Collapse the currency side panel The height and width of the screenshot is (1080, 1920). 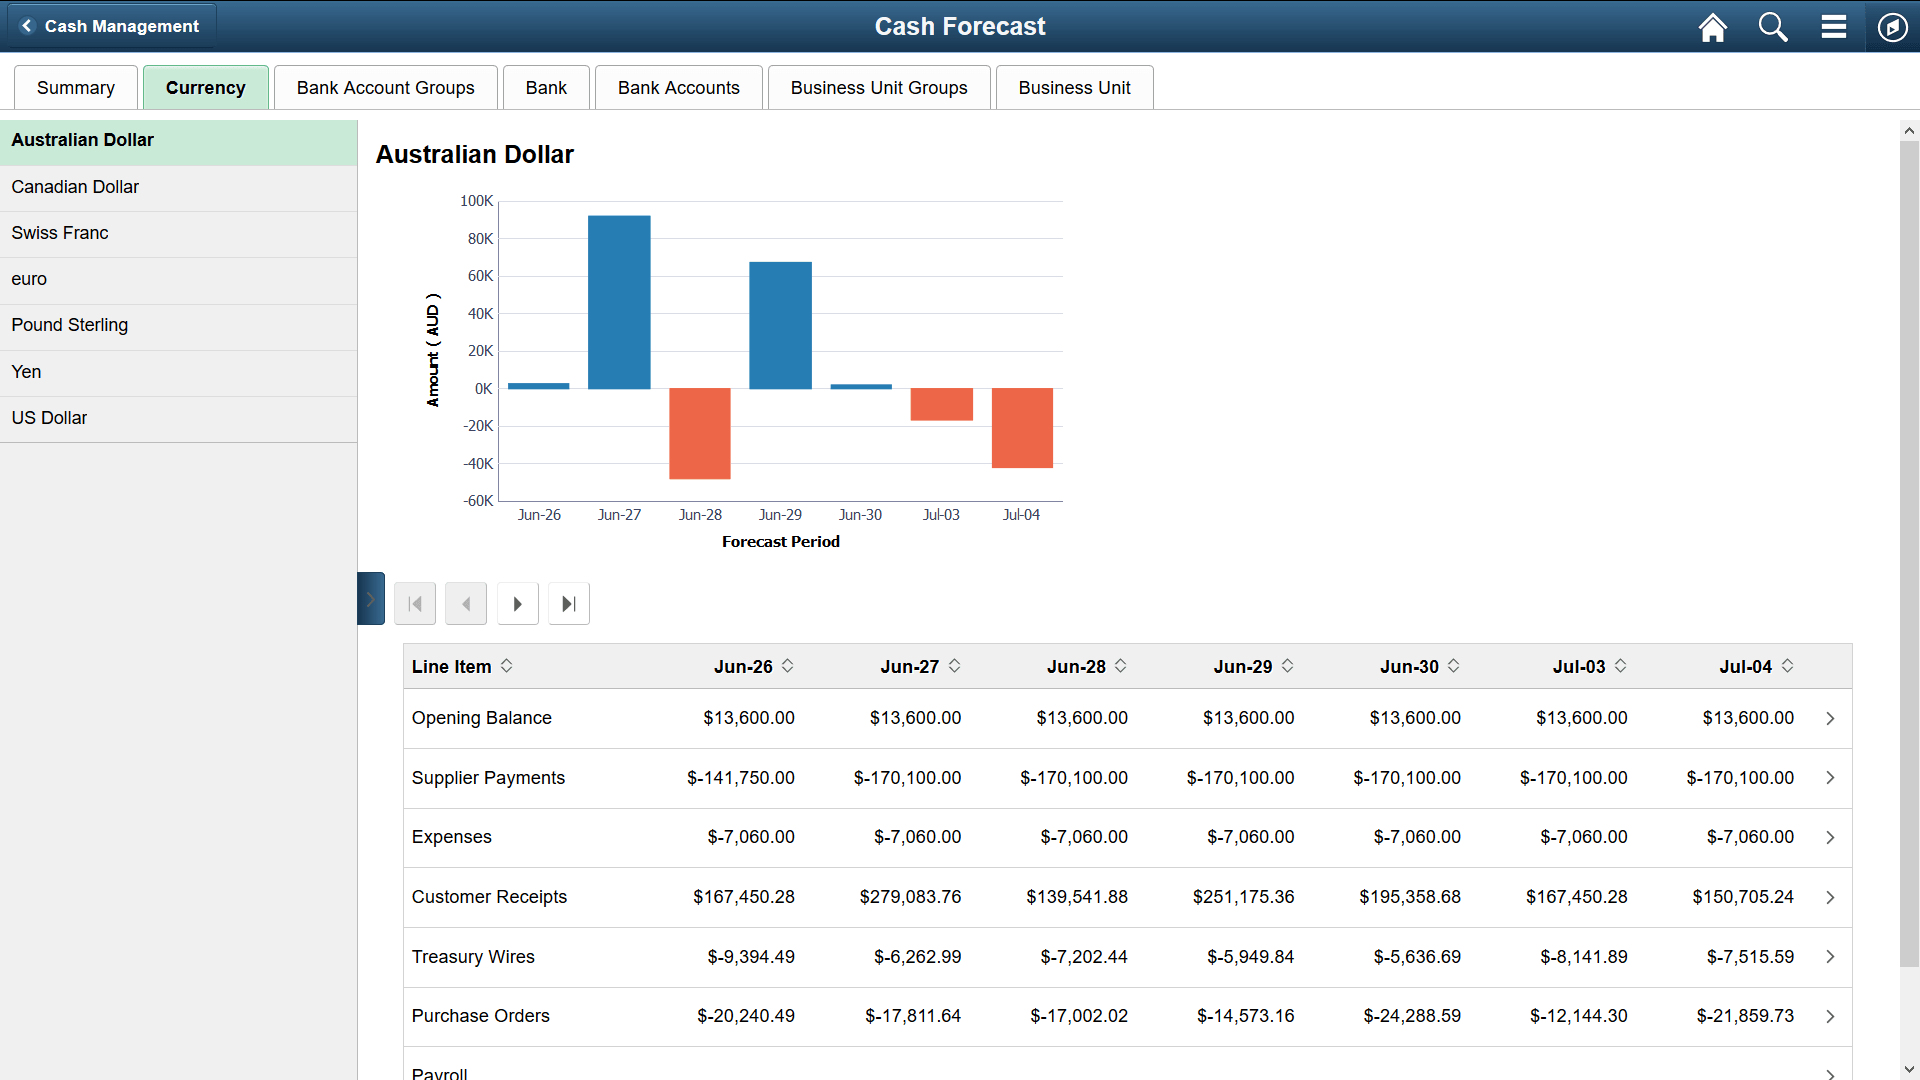click(x=370, y=598)
